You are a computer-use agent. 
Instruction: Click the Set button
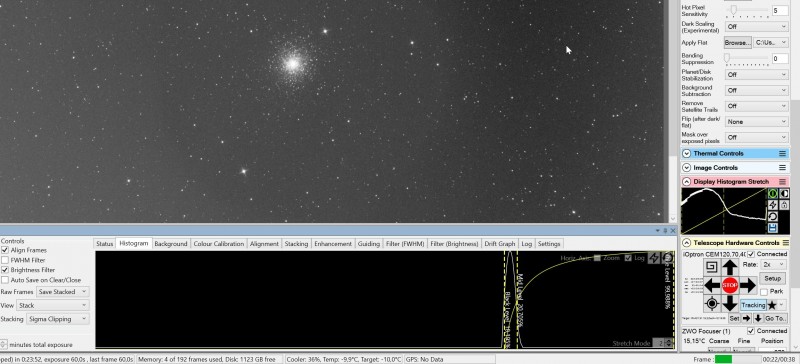(734, 318)
